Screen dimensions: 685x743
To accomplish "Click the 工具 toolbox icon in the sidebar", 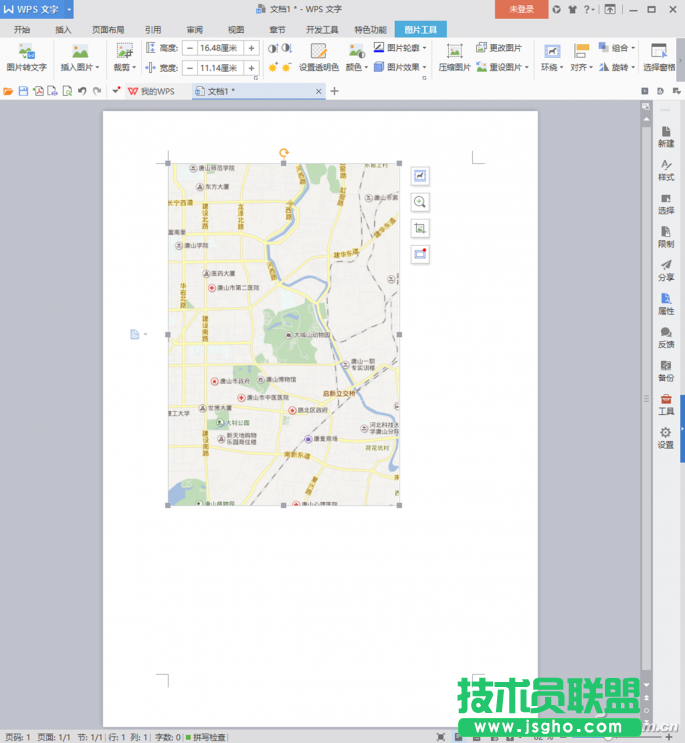I will 666,404.
